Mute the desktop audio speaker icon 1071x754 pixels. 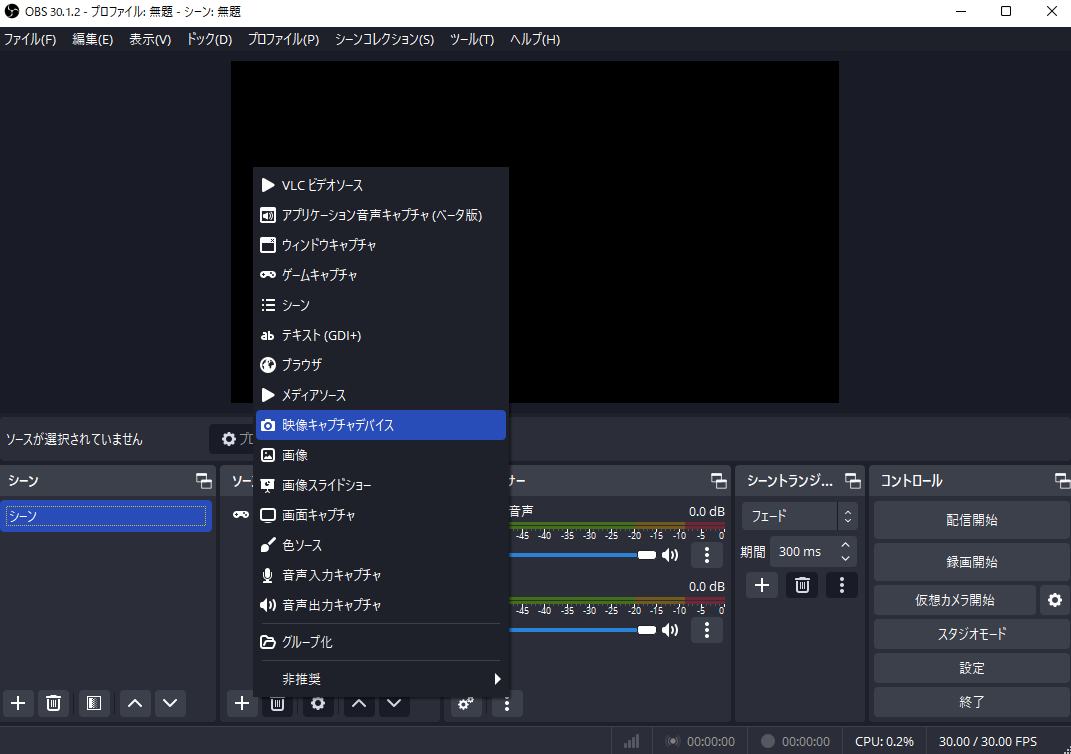[670, 554]
